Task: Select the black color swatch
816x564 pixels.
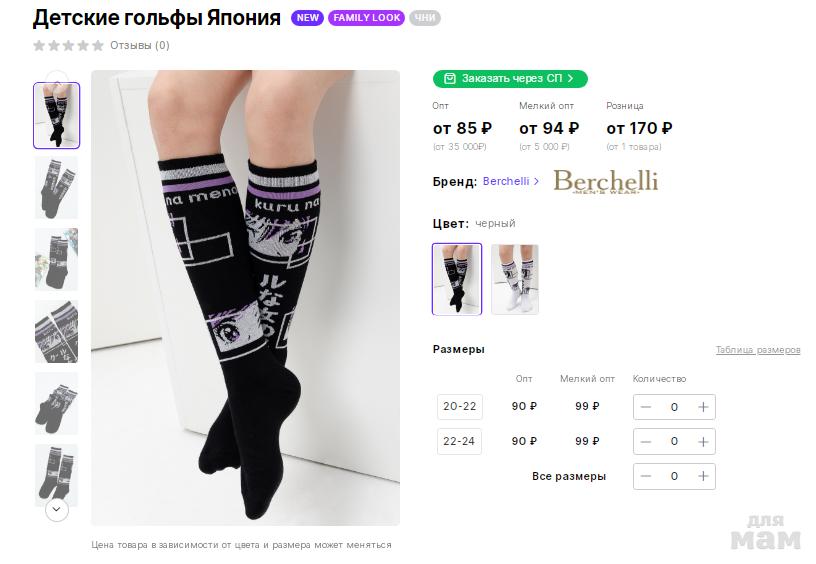Action: tap(457, 279)
